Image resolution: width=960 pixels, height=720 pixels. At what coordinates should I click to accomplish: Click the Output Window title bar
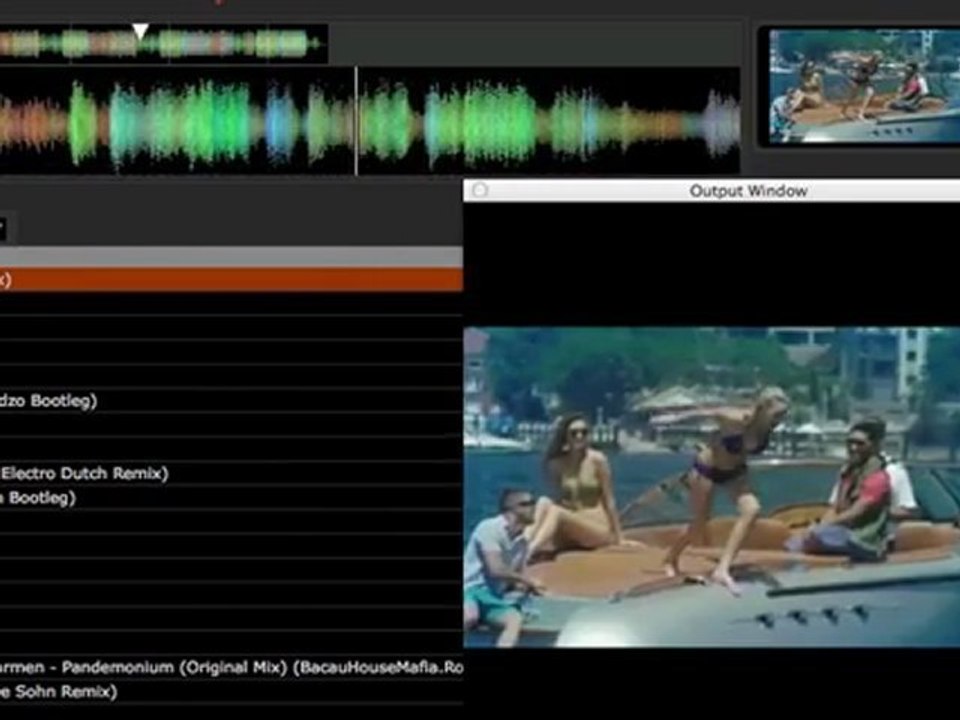click(711, 191)
